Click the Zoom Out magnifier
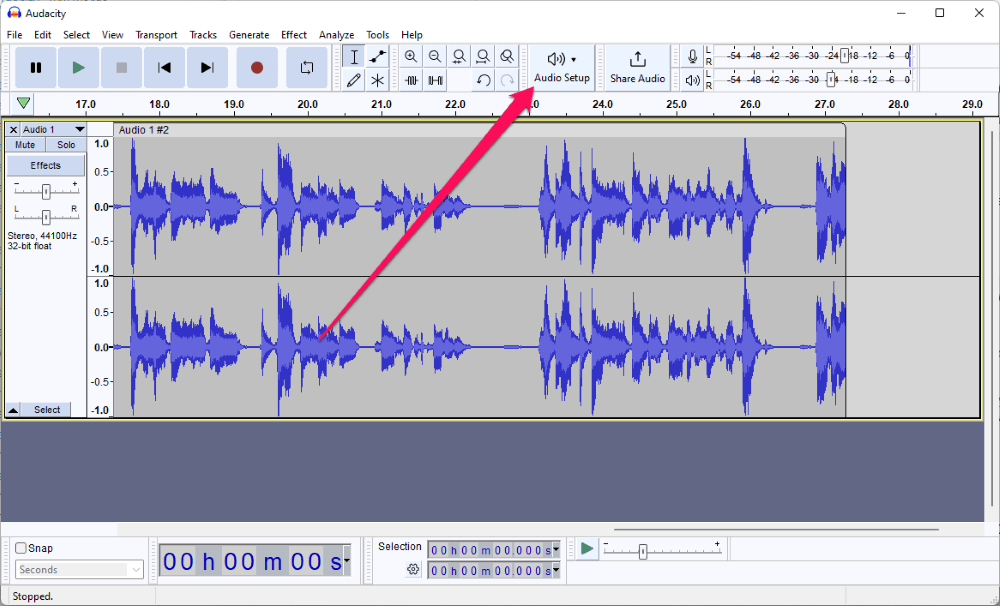This screenshot has width=1000, height=606. [x=435, y=57]
